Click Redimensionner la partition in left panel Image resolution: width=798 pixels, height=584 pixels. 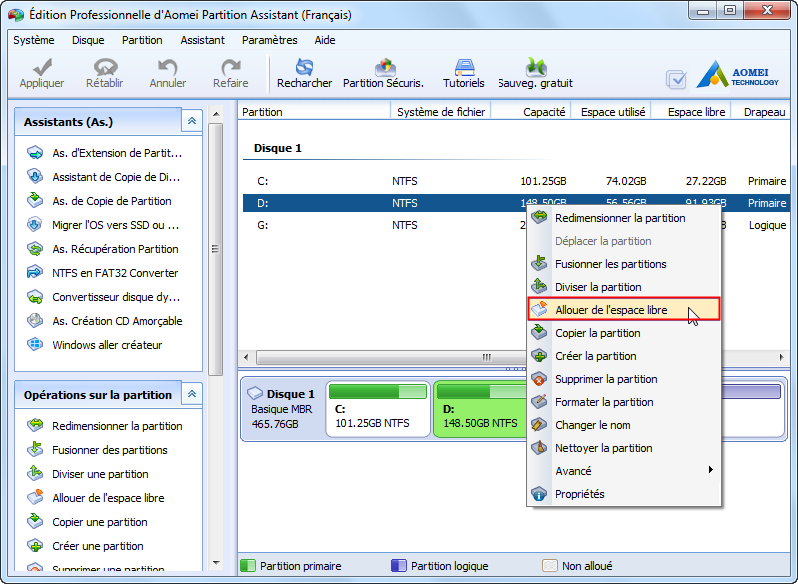(x=105, y=426)
